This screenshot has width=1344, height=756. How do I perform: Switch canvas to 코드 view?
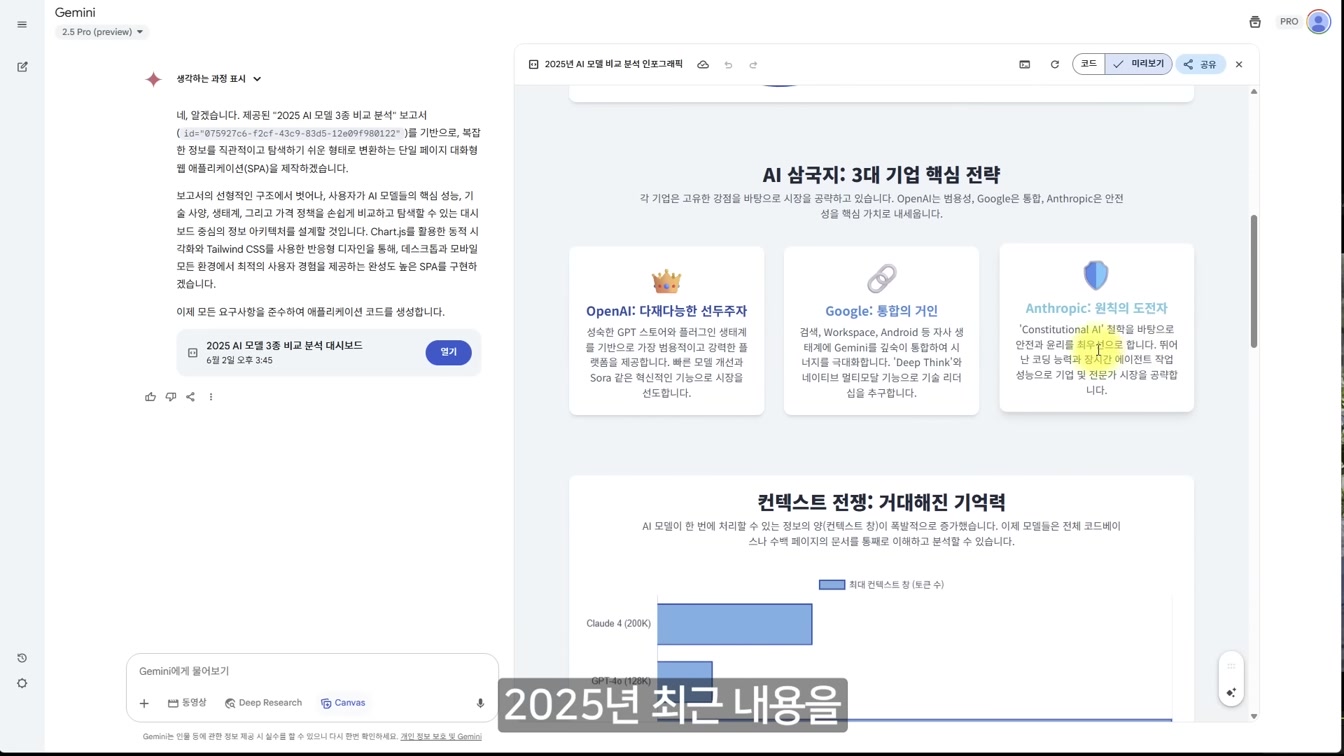(x=1089, y=64)
